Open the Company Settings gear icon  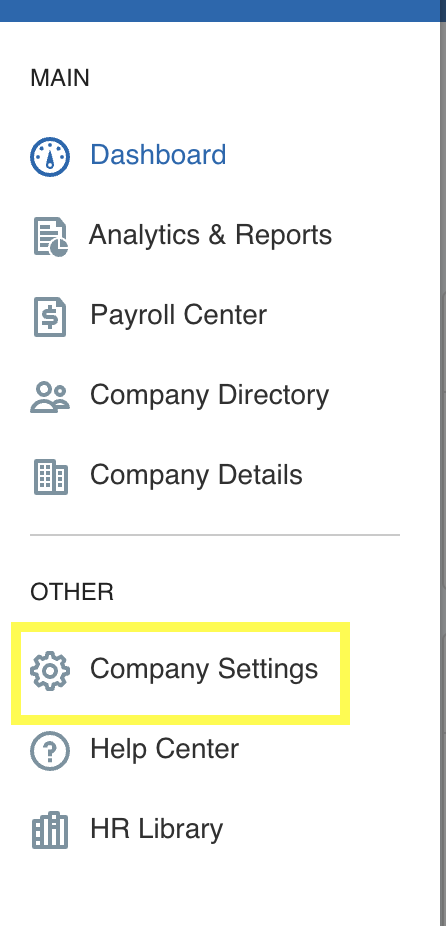pos(50,671)
